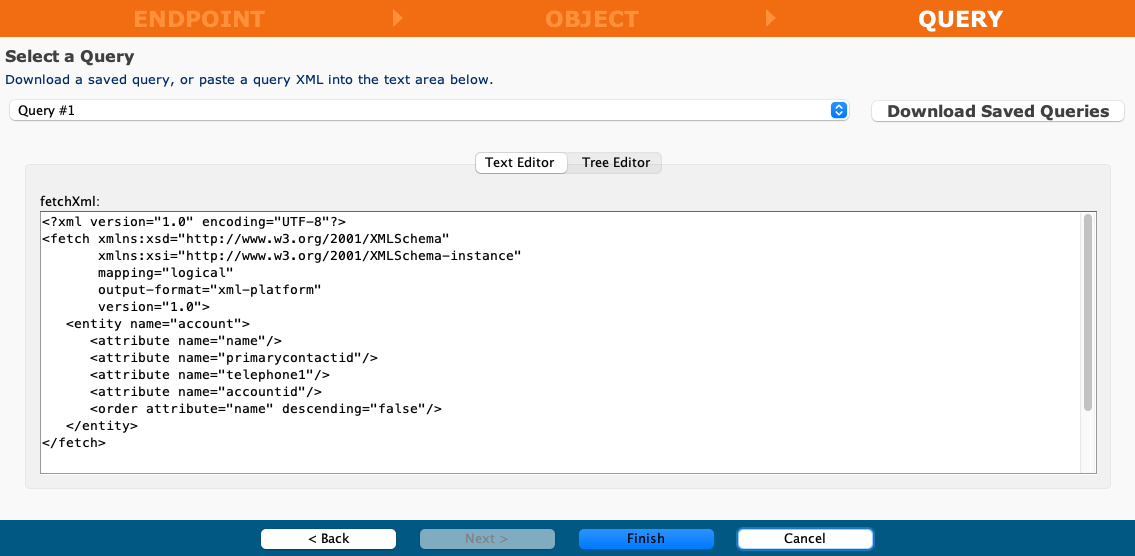Click the OBJECT step in wizard header
The width and height of the screenshot is (1135, 556).
click(x=591, y=19)
